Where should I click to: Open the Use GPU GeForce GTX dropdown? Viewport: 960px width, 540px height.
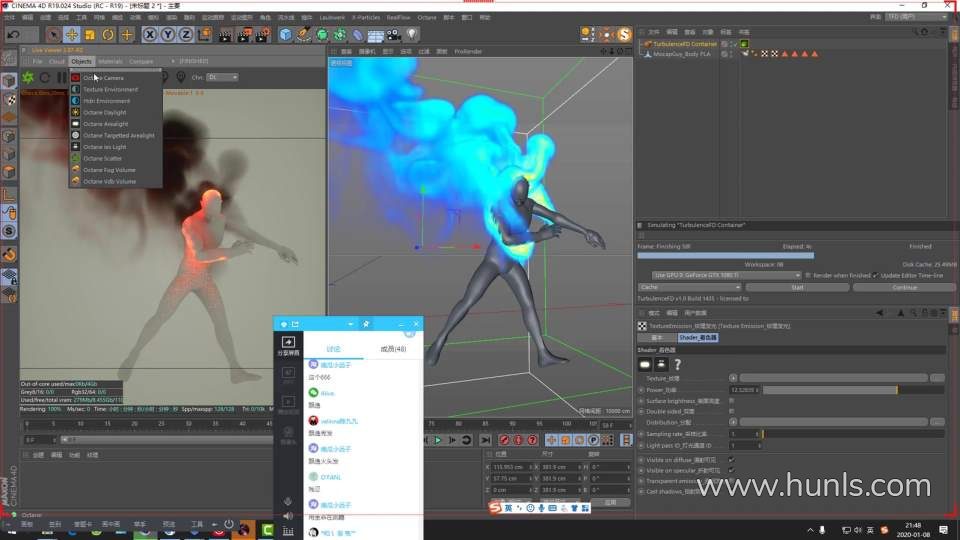coord(725,275)
